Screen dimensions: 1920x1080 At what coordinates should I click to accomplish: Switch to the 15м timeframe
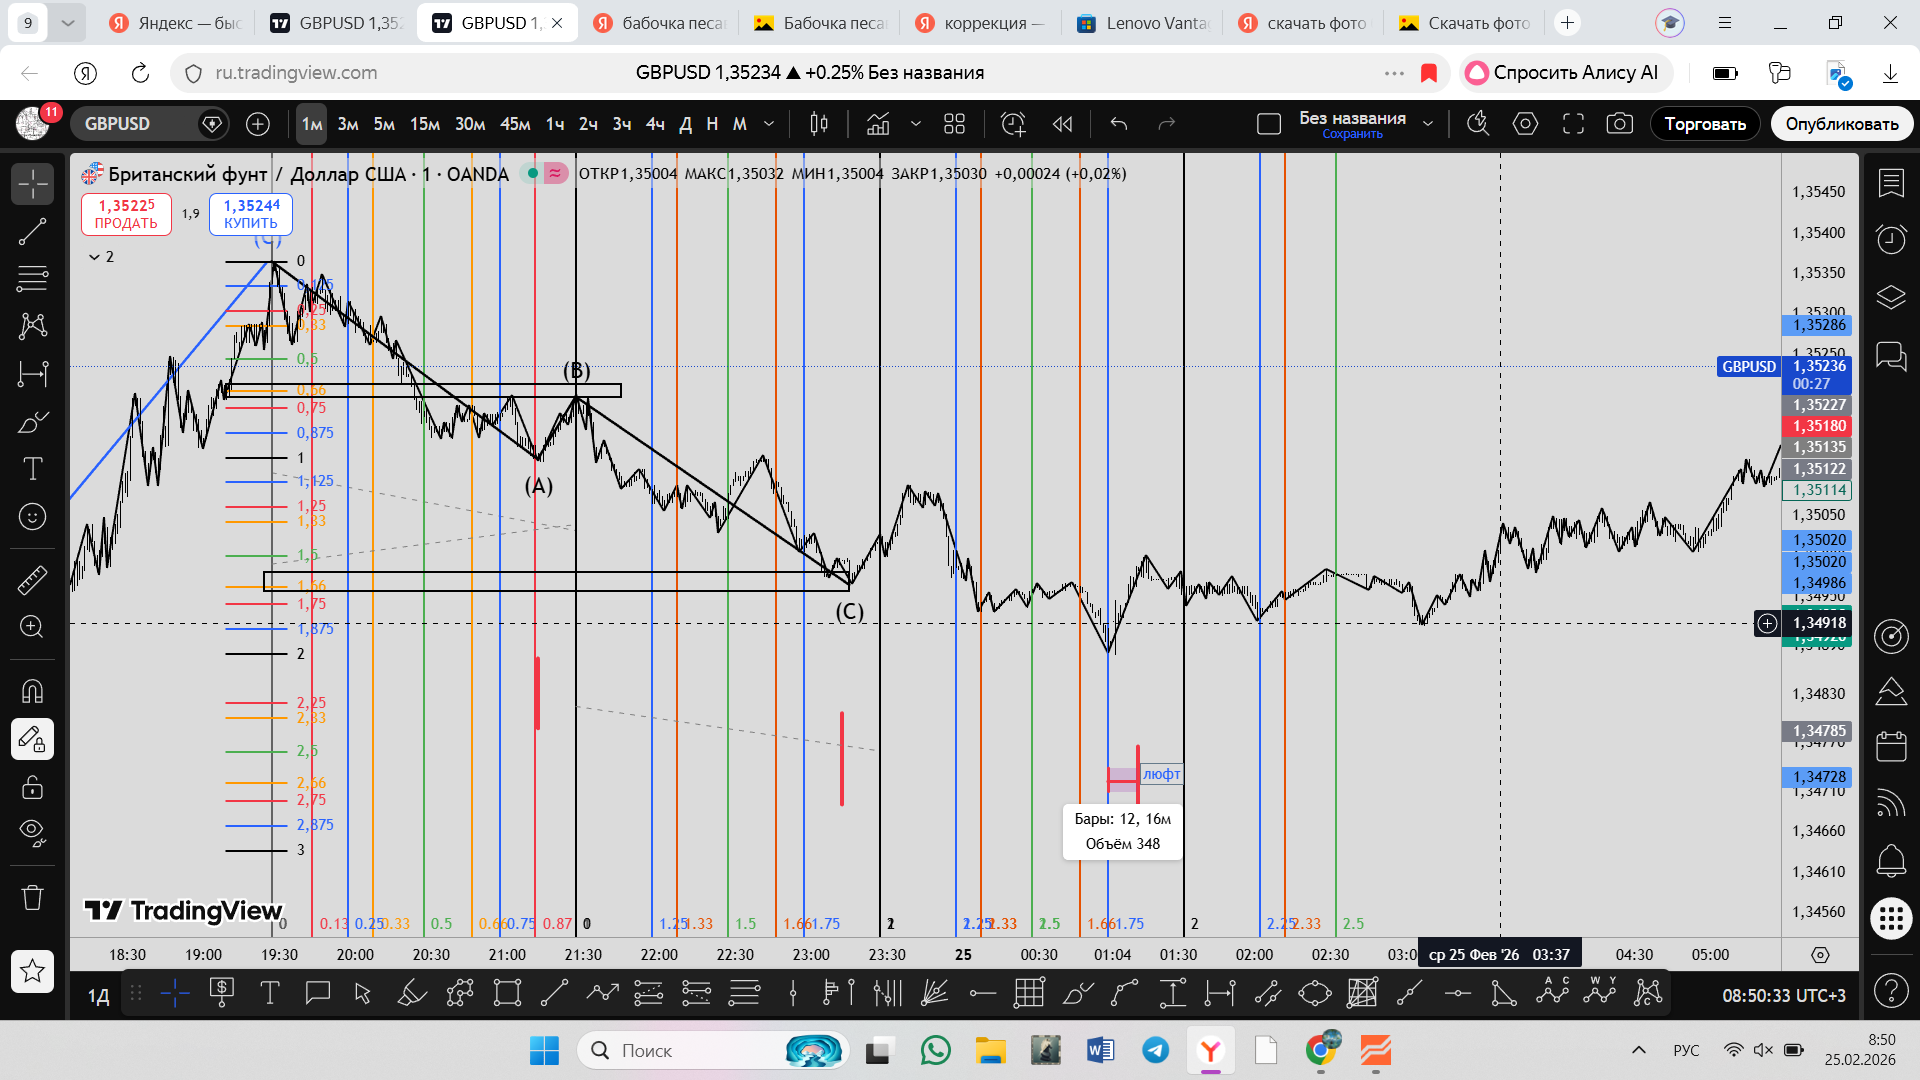click(424, 124)
